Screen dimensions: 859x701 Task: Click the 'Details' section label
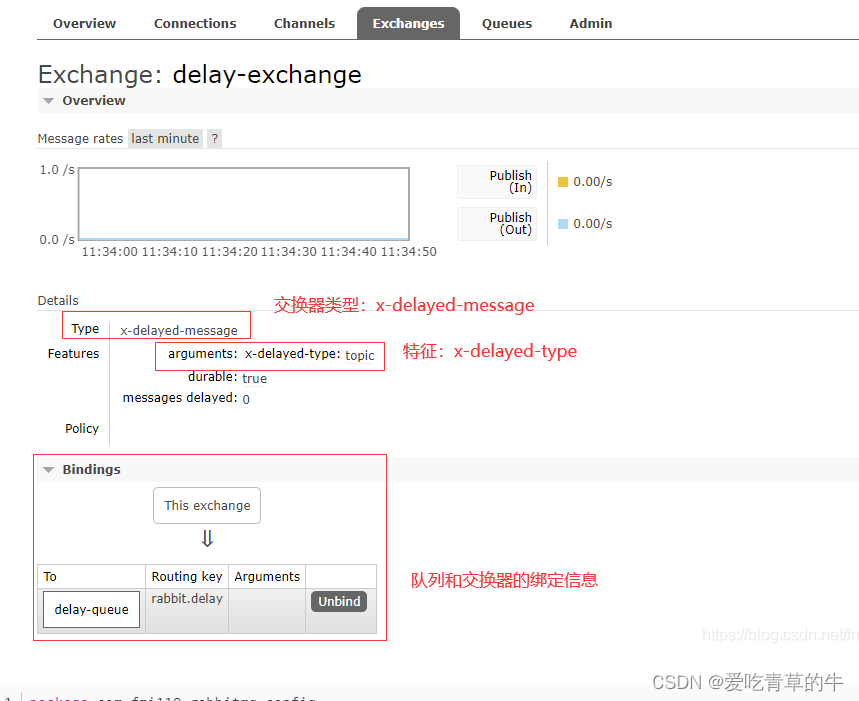(58, 301)
